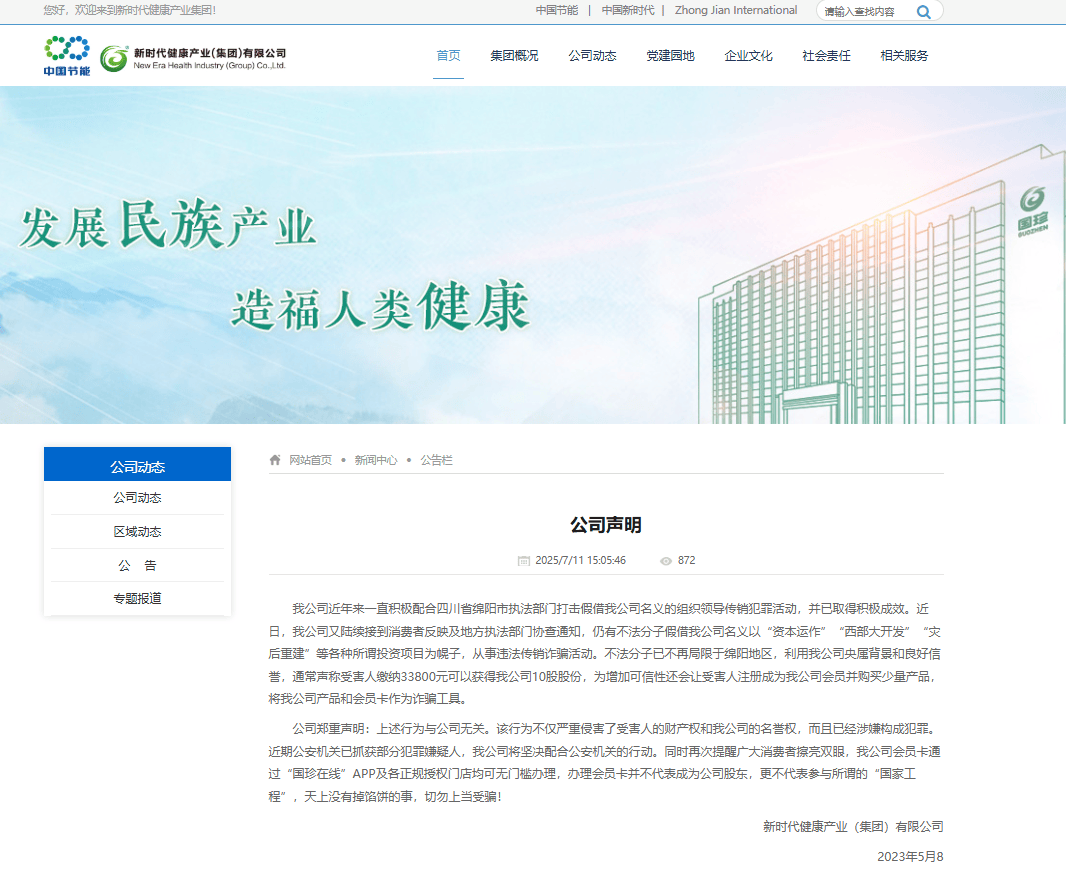Click the paragraph starting 我公司近年来
1066x880 pixels.
pos(606,654)
